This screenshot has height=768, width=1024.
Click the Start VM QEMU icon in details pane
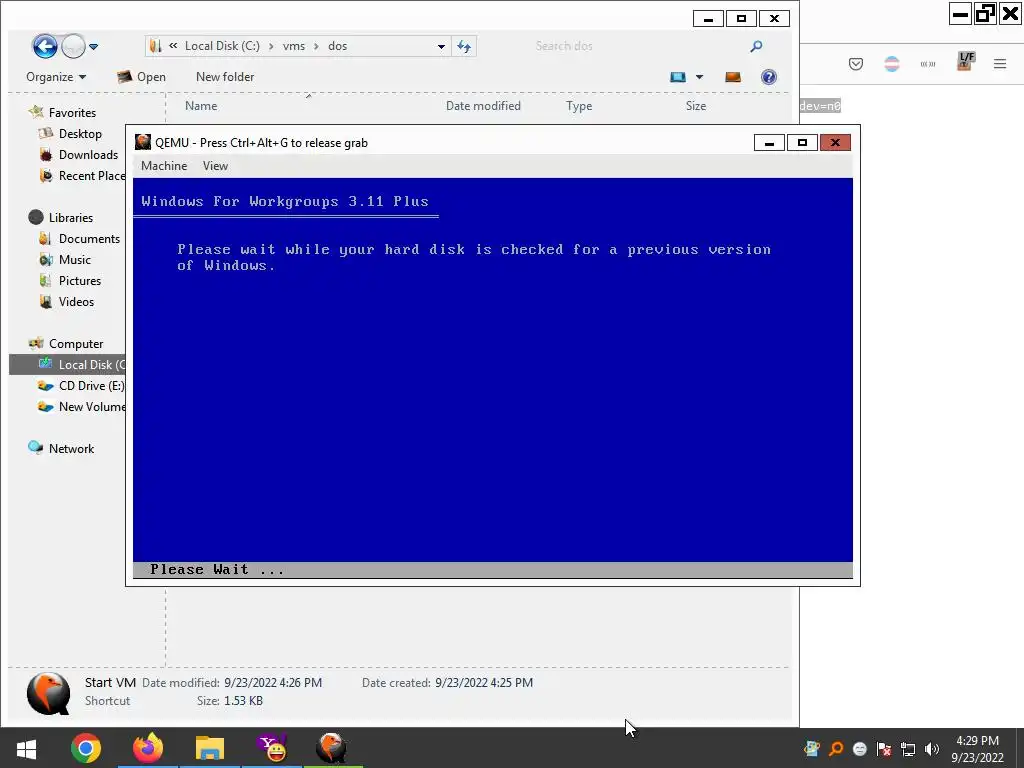coord(48,693)
